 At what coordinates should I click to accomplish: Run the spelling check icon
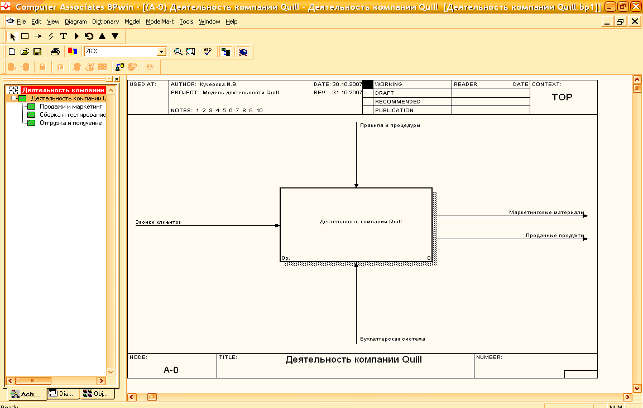pyautogui.click(x=208, y=52)
